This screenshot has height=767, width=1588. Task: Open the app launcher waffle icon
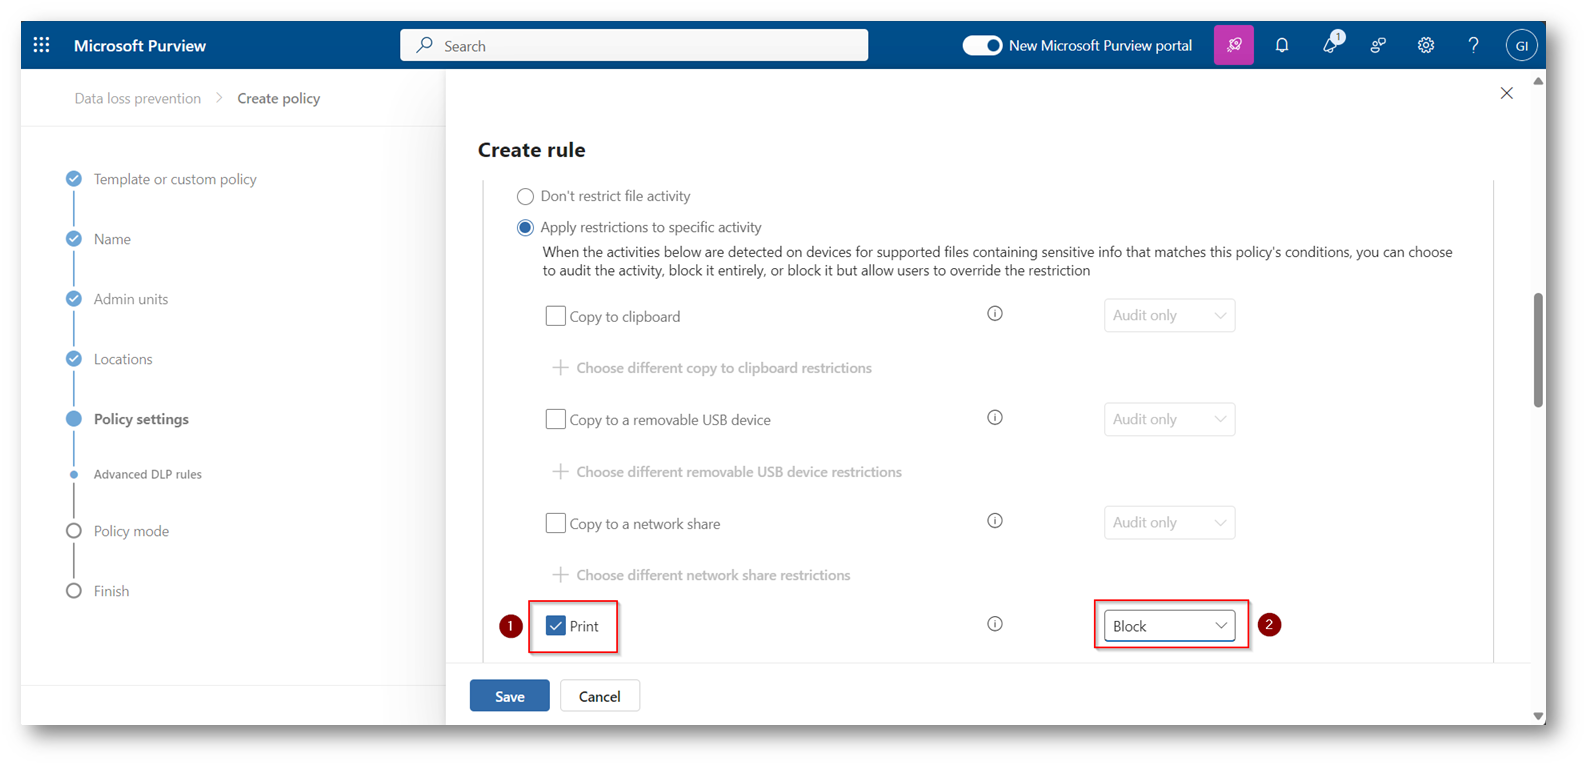[x=41, y=45]
